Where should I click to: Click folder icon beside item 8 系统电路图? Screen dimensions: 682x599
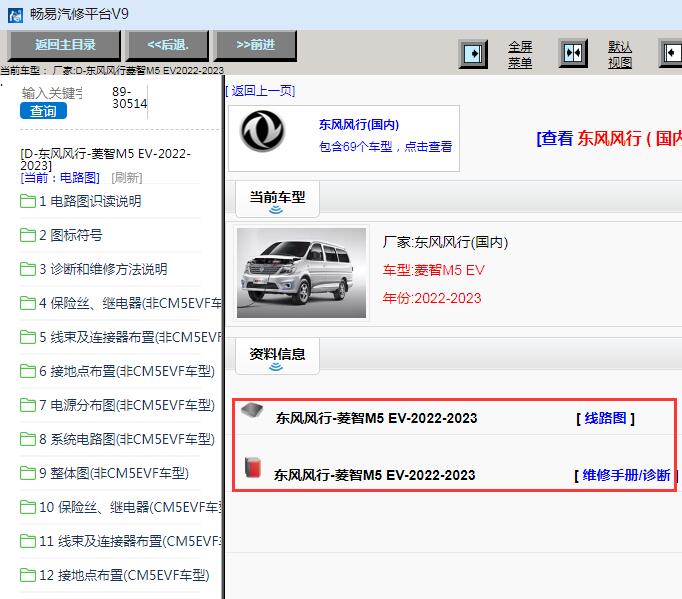(x=28, y=439)
